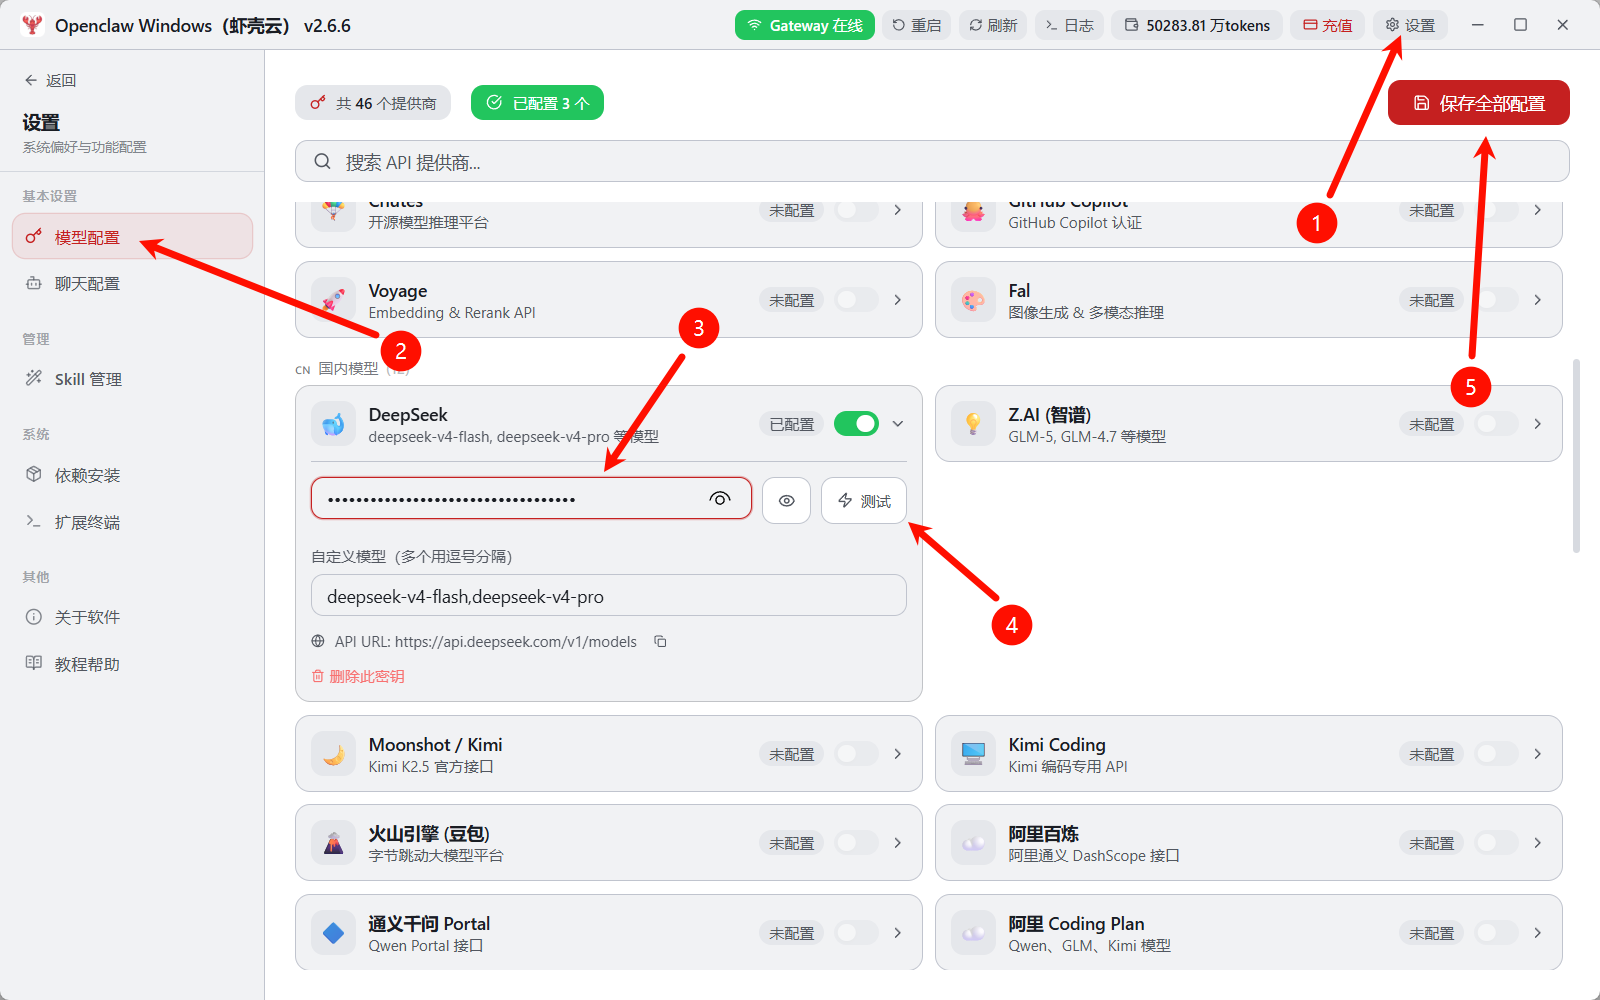
Task: Toggle the Z.AI (智谱) switch
Action: [x=1496, y=424]
